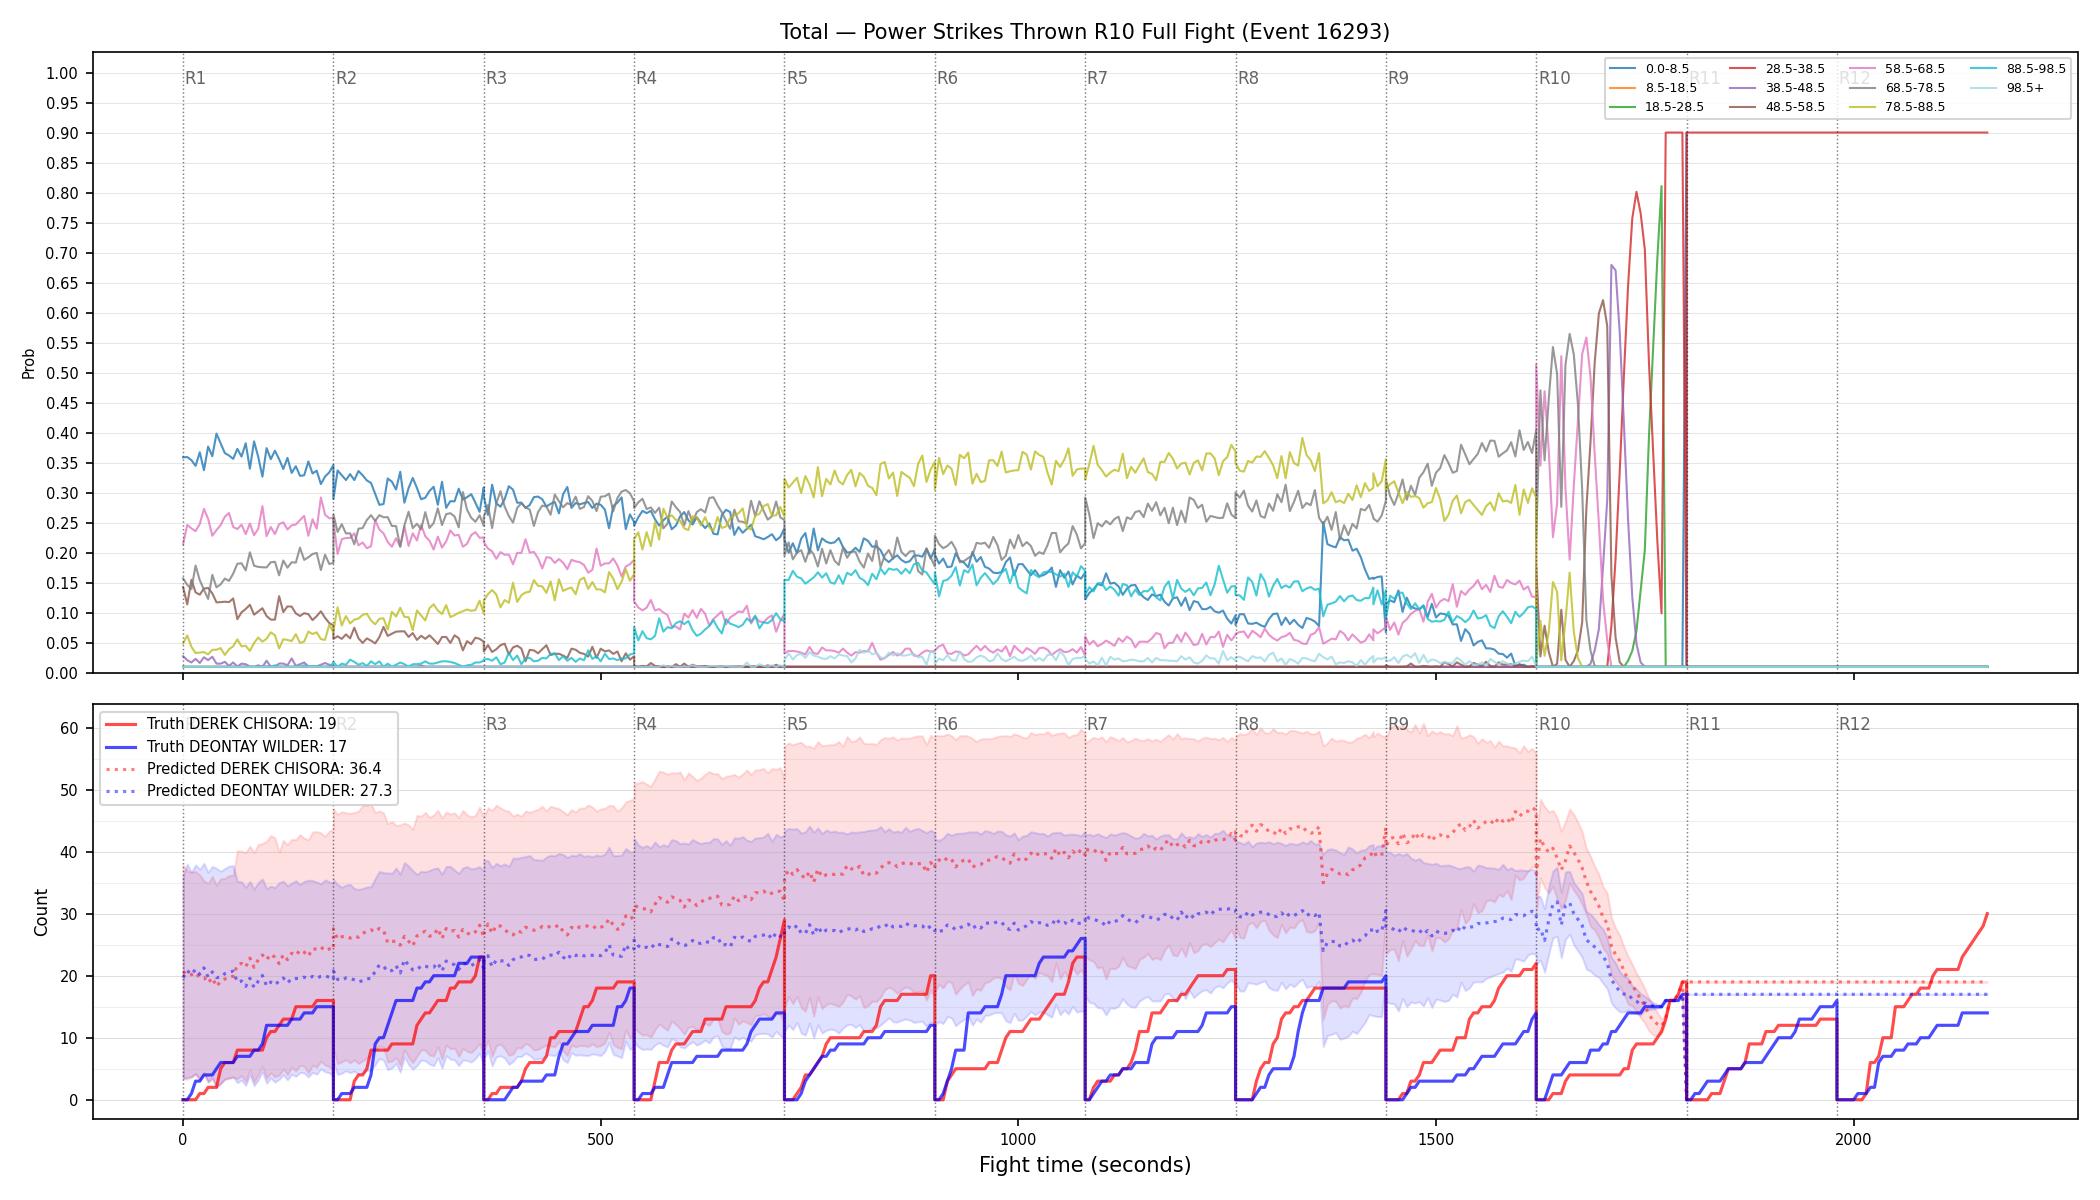The image size is (2100, 1200).
Task: Click the 1500 tick on the fight time axis
Action: click(x=1436, y=1139)
